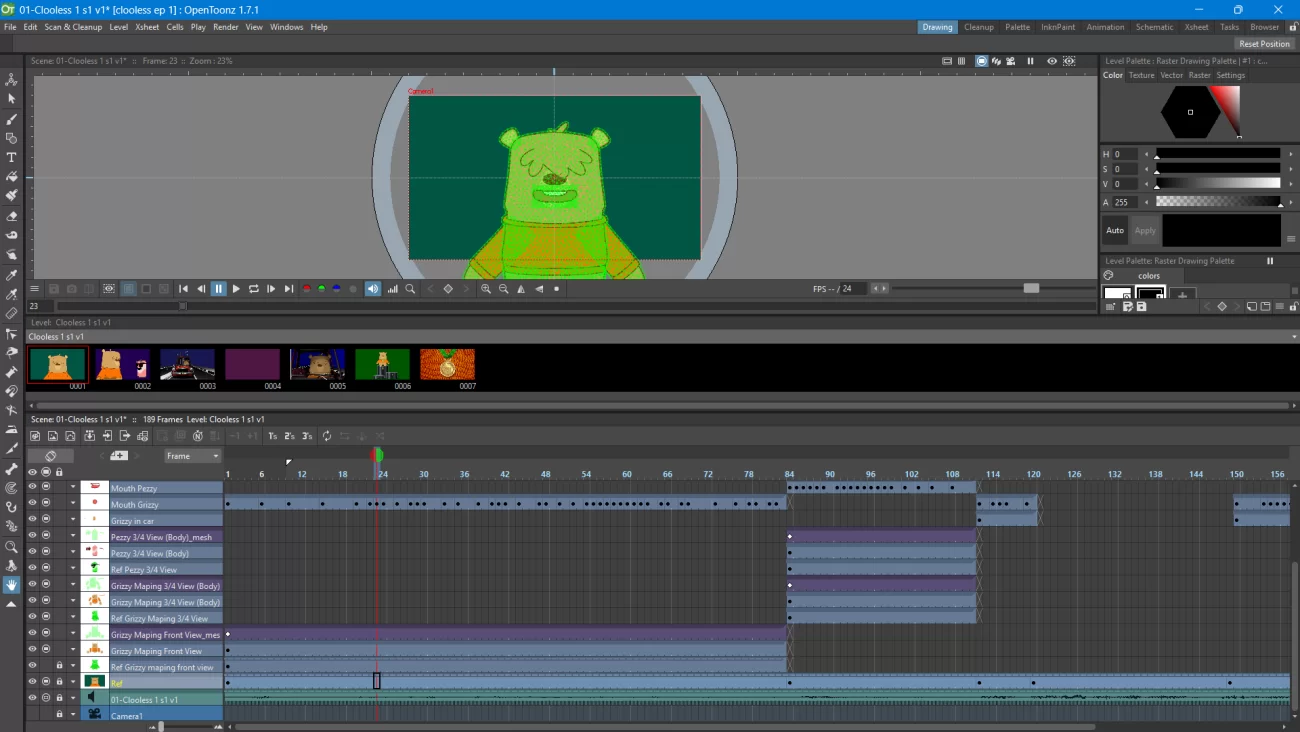
Task: Expand Ref Pezzy 3/4 View column arrow
Action: click(x=73, y=568)
